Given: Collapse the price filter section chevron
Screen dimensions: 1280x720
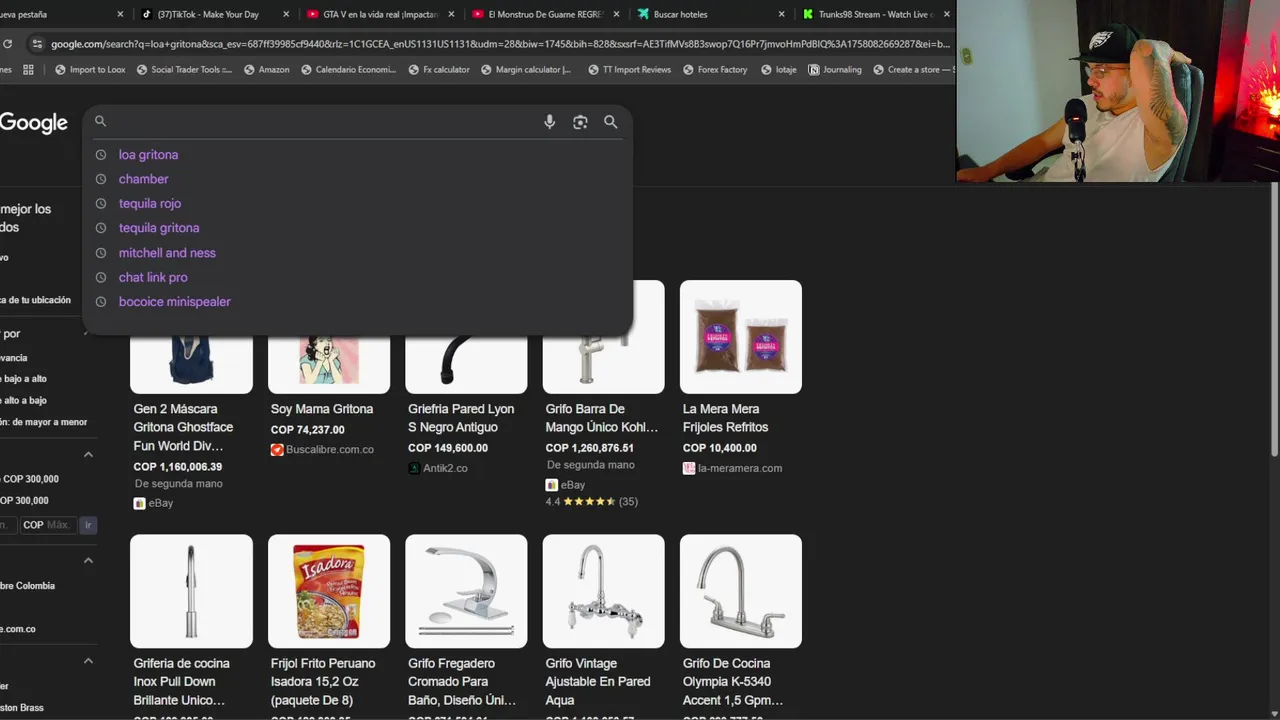Looking at the screenshot, I should pos(88,455).
